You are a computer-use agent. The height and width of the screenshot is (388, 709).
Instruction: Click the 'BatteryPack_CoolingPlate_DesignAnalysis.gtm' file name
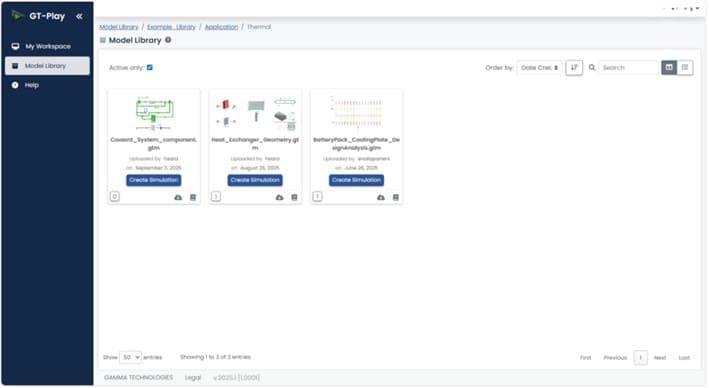356,144
